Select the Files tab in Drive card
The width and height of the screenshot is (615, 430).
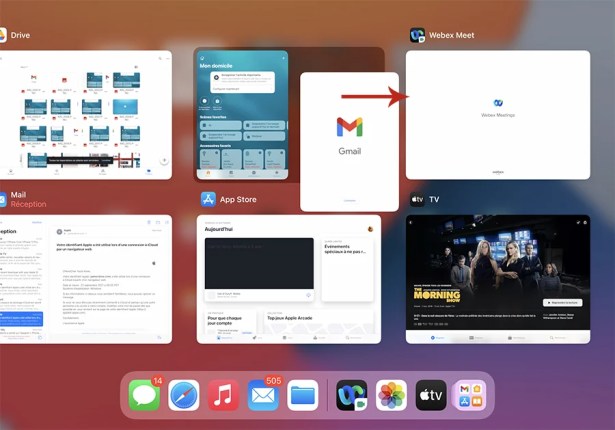[x=149, y=172]
